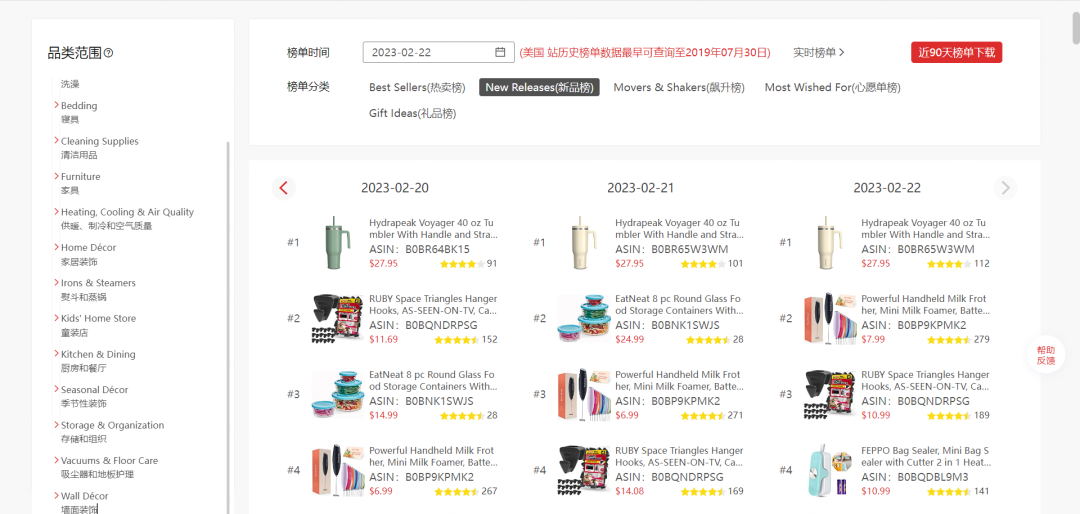Open milk frother thumbnail priced $7.99

click(x=829, y=318)
